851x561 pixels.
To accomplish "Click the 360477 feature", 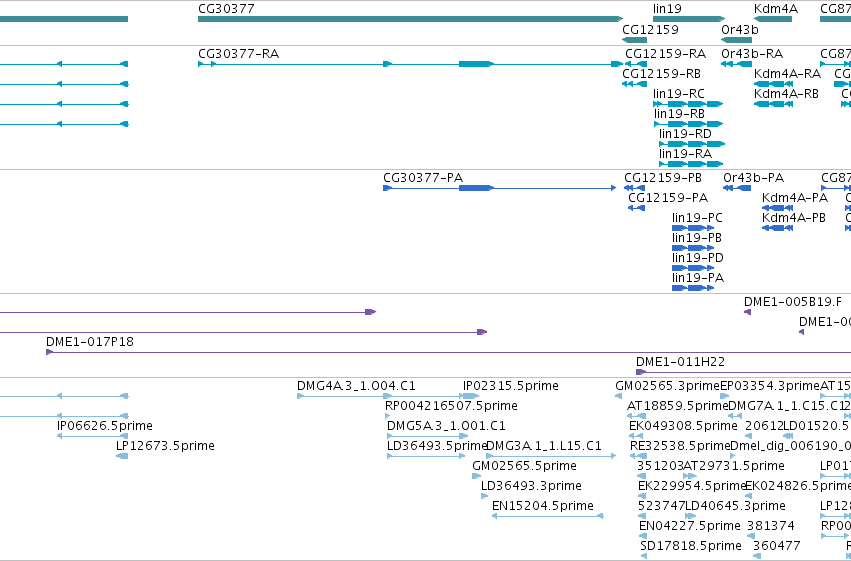I will pos(757,557).
